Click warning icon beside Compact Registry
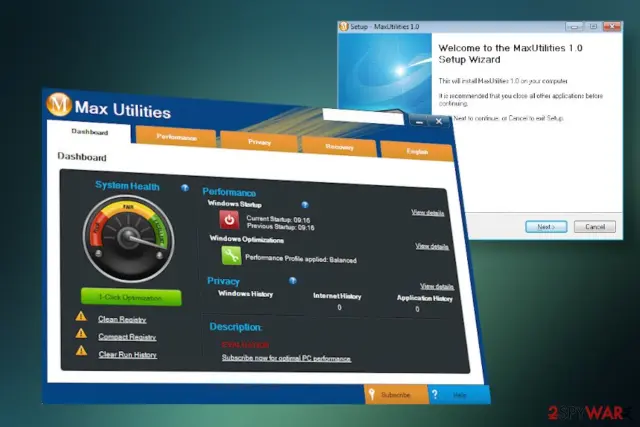The image size is (640, 427). pyautogui.click(x=81, y=334)
